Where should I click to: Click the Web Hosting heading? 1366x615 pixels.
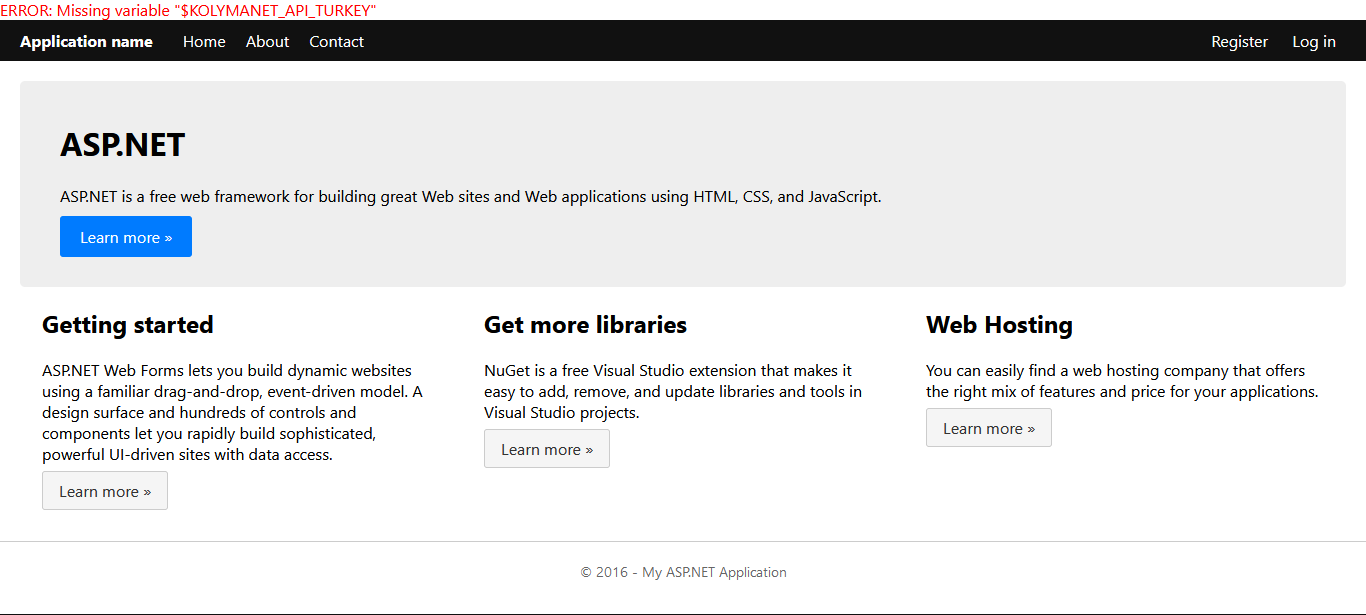999,325
